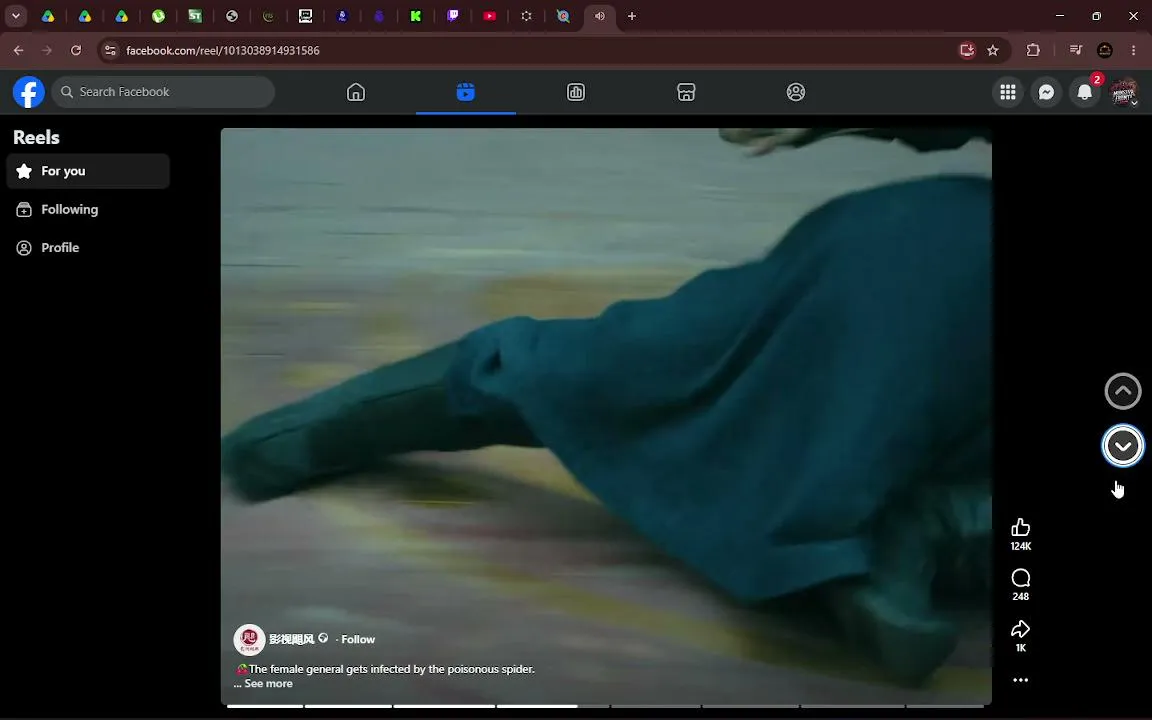Open the dashboard chart tab
This screenshot has width=1152, height=720.
tap(575, 92)
